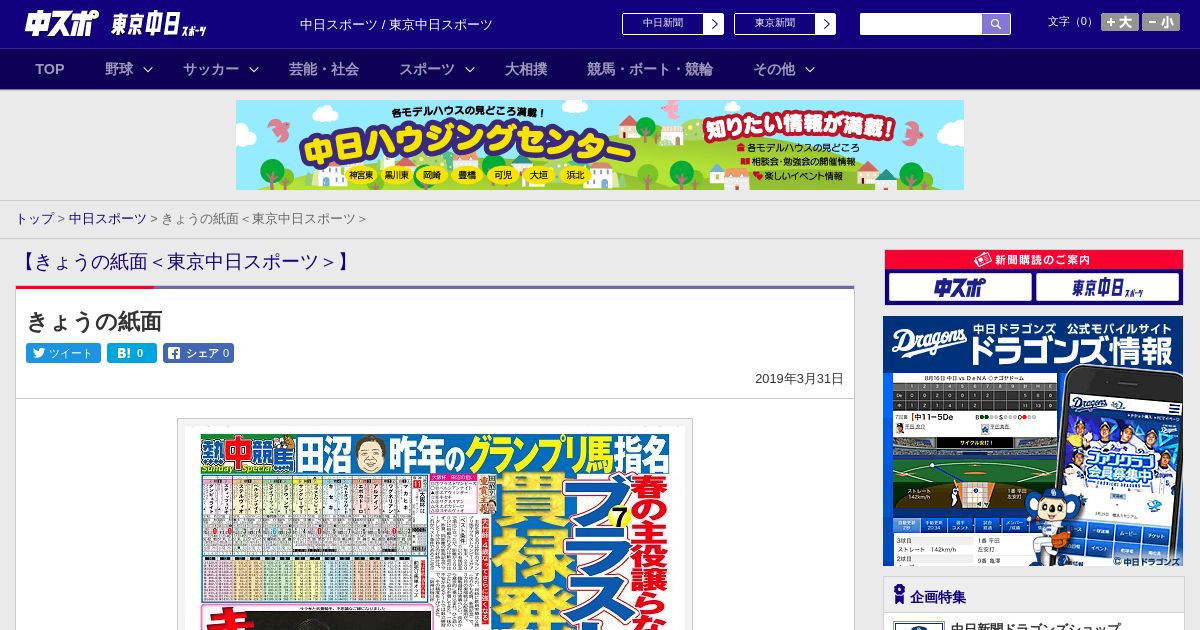Click the search magnifier button
This screenshot has width=1200, height=630.
coord(996,24)
